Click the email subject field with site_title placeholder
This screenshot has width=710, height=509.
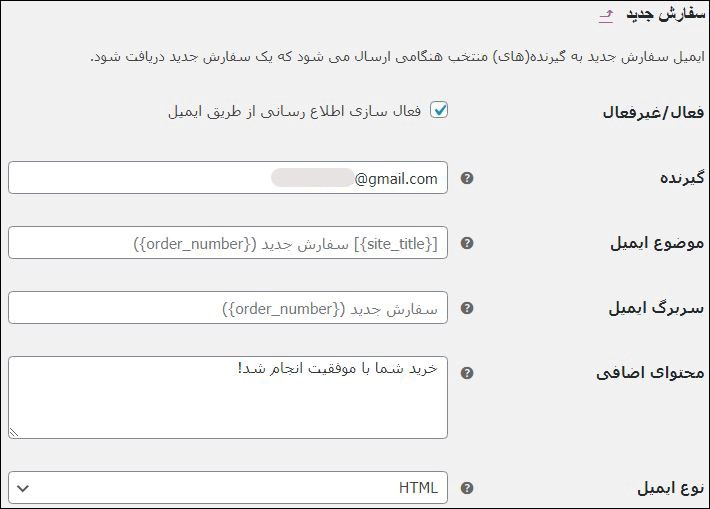coord(228,243)
